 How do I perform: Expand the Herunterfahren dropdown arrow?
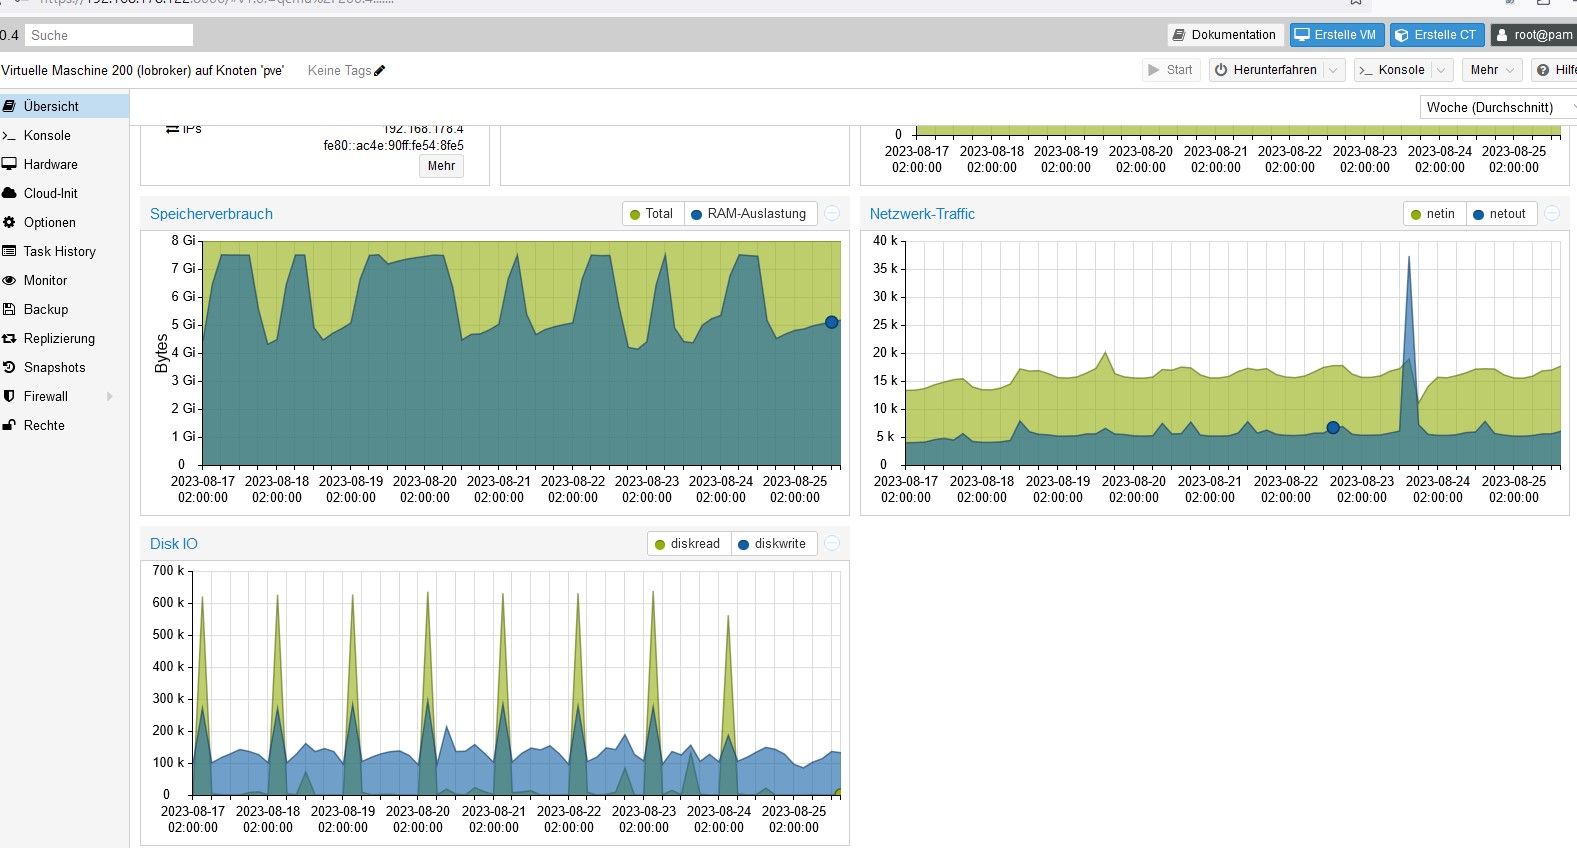coord(1333,70)
